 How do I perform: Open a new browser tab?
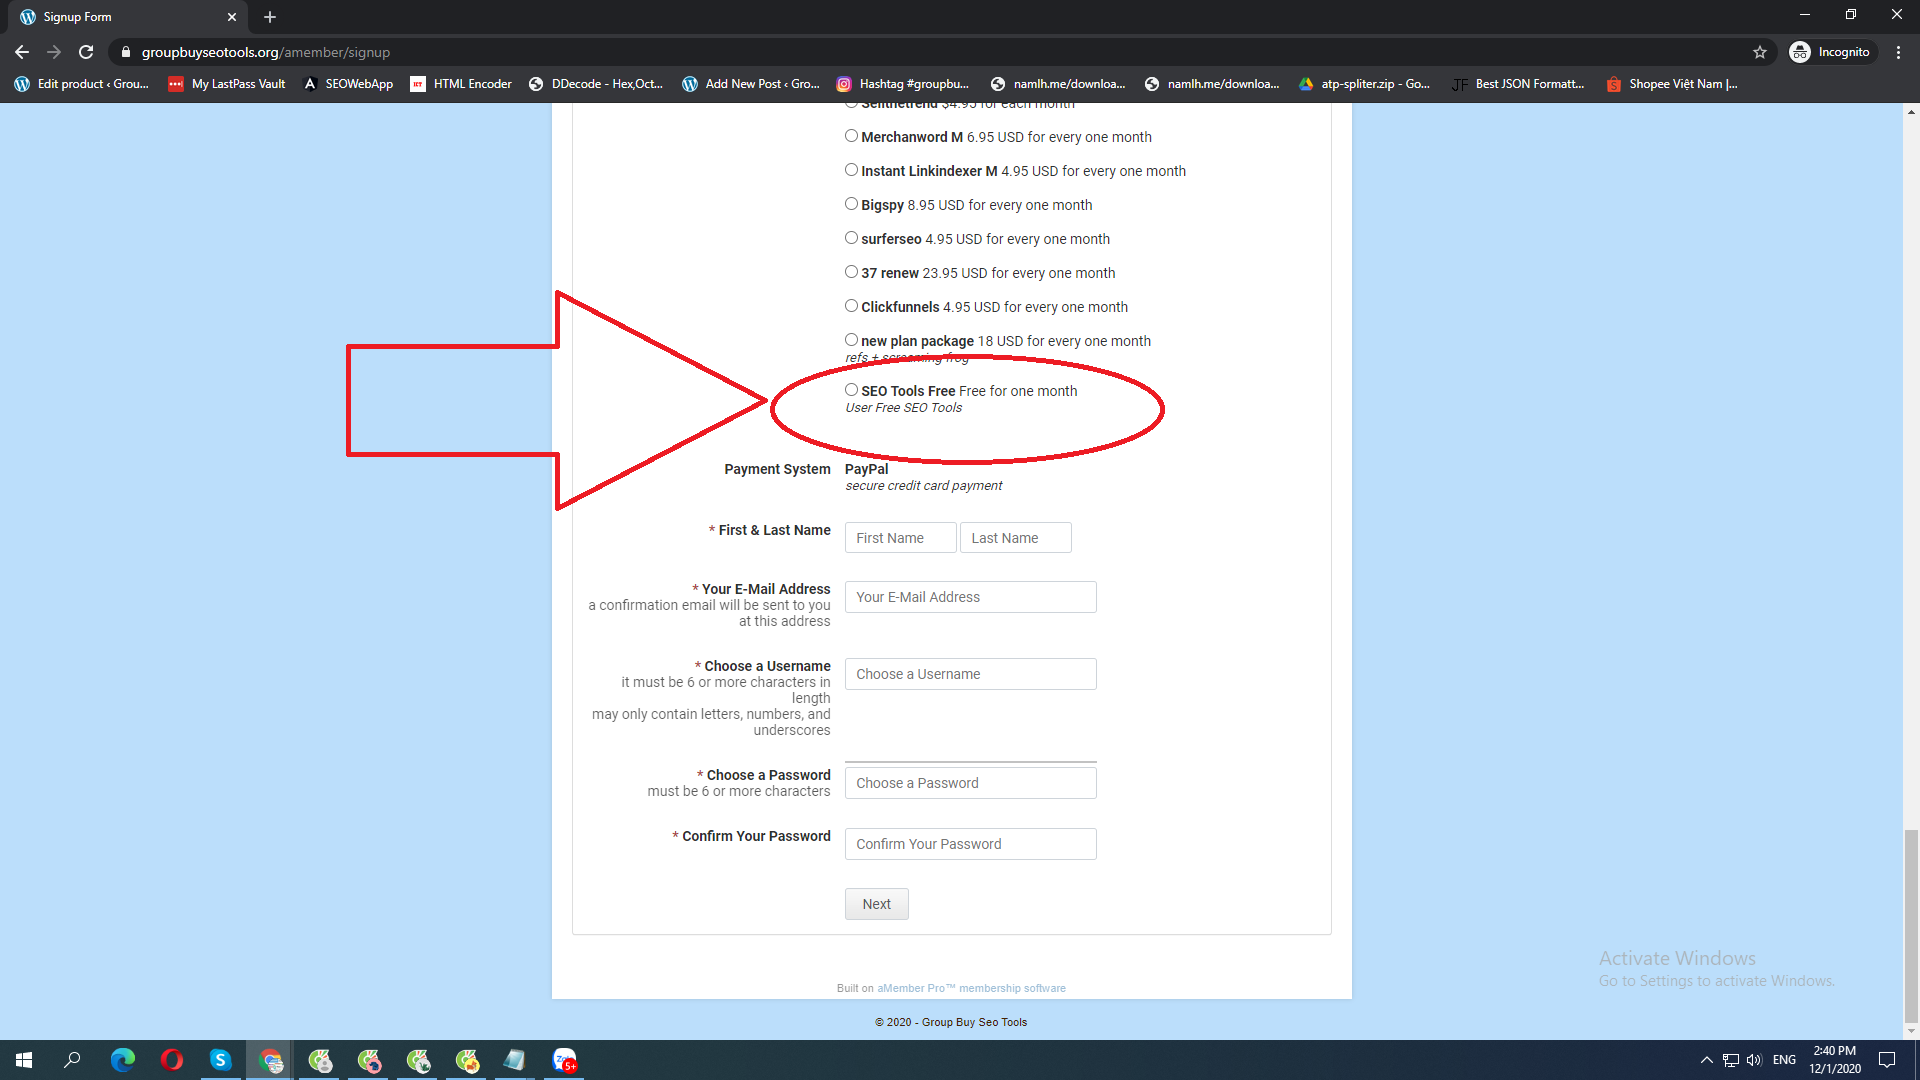coord(270,17)
